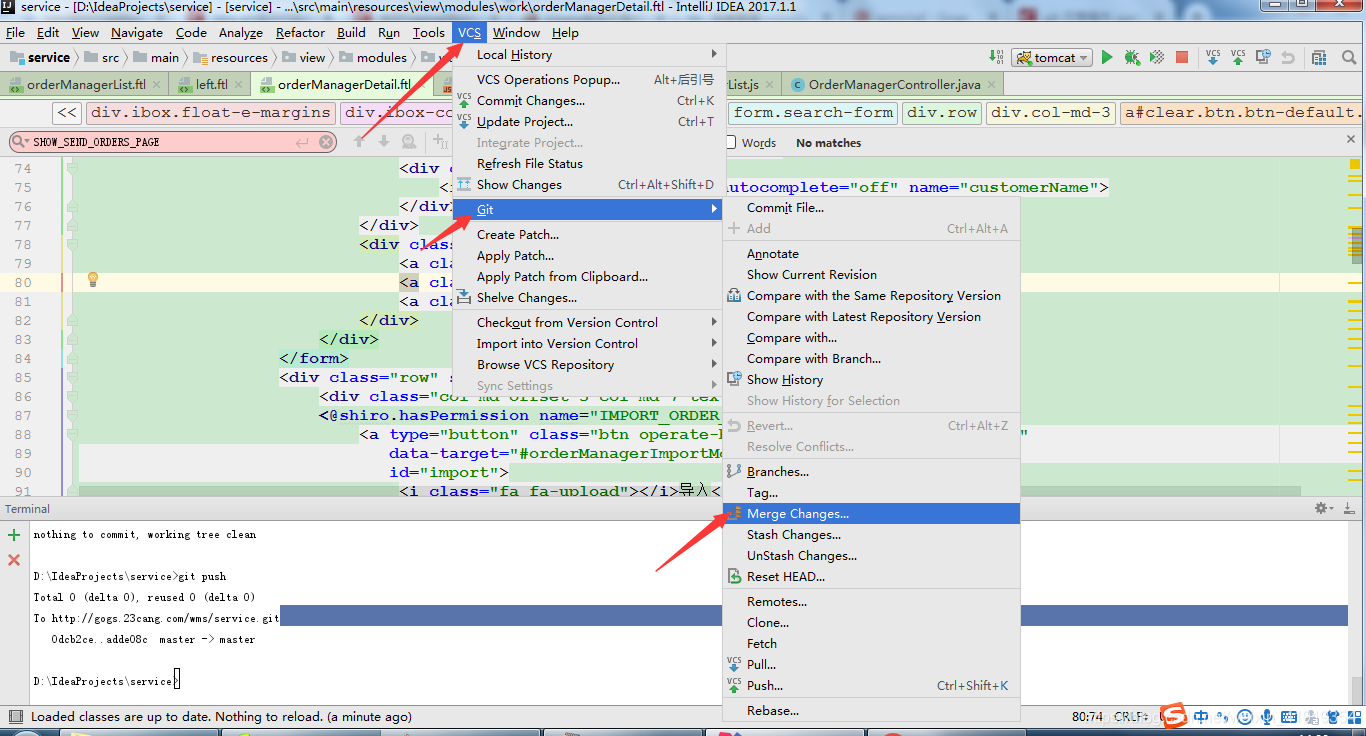Open Sogou emoji smiley icon

click(x=1245, y=717)
